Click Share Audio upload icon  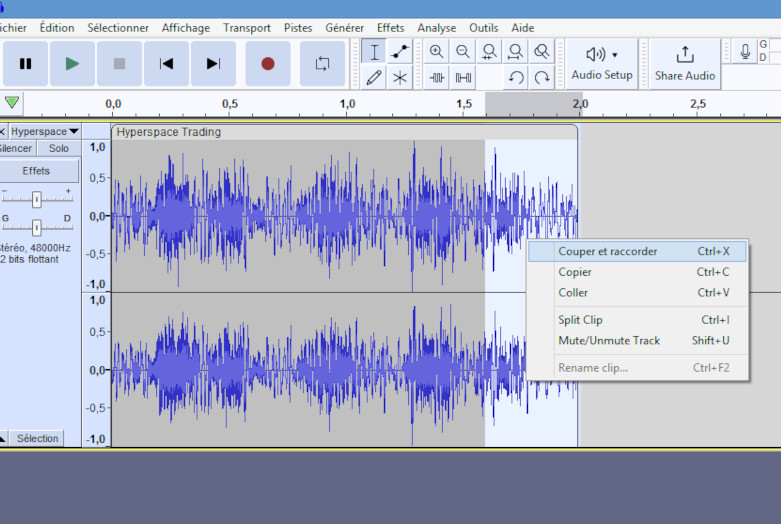pos(685,54)
